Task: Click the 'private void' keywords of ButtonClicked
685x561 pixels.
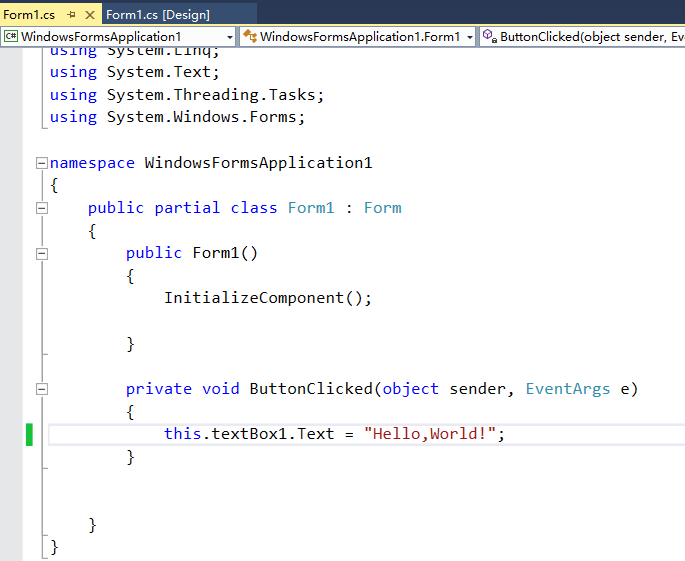Action: pos(183,389)
